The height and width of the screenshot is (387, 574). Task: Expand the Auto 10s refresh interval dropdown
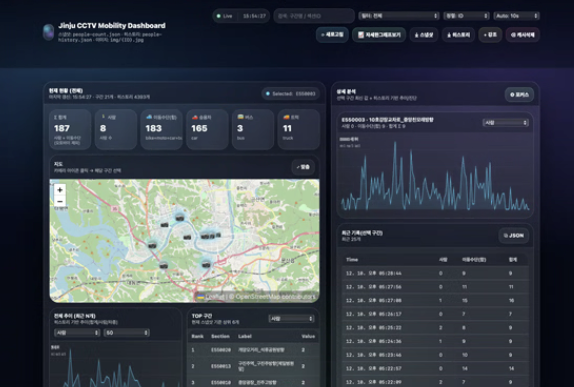pyautogui.click(x=516, y=16)
